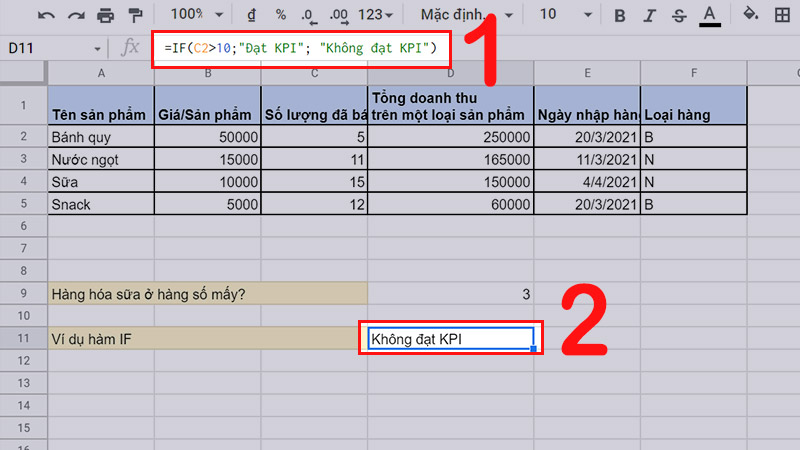Screen dimensions: 800x450
Task: Select the row 5 header
Action: coord(23,204)
